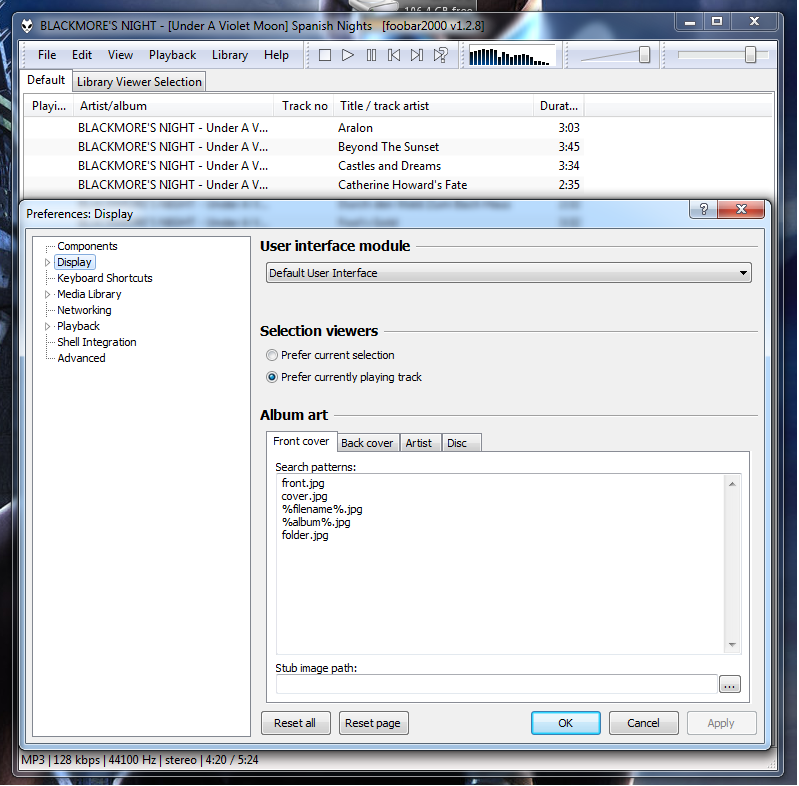Skip to the next track
The image size is (799, 786).
417,55
